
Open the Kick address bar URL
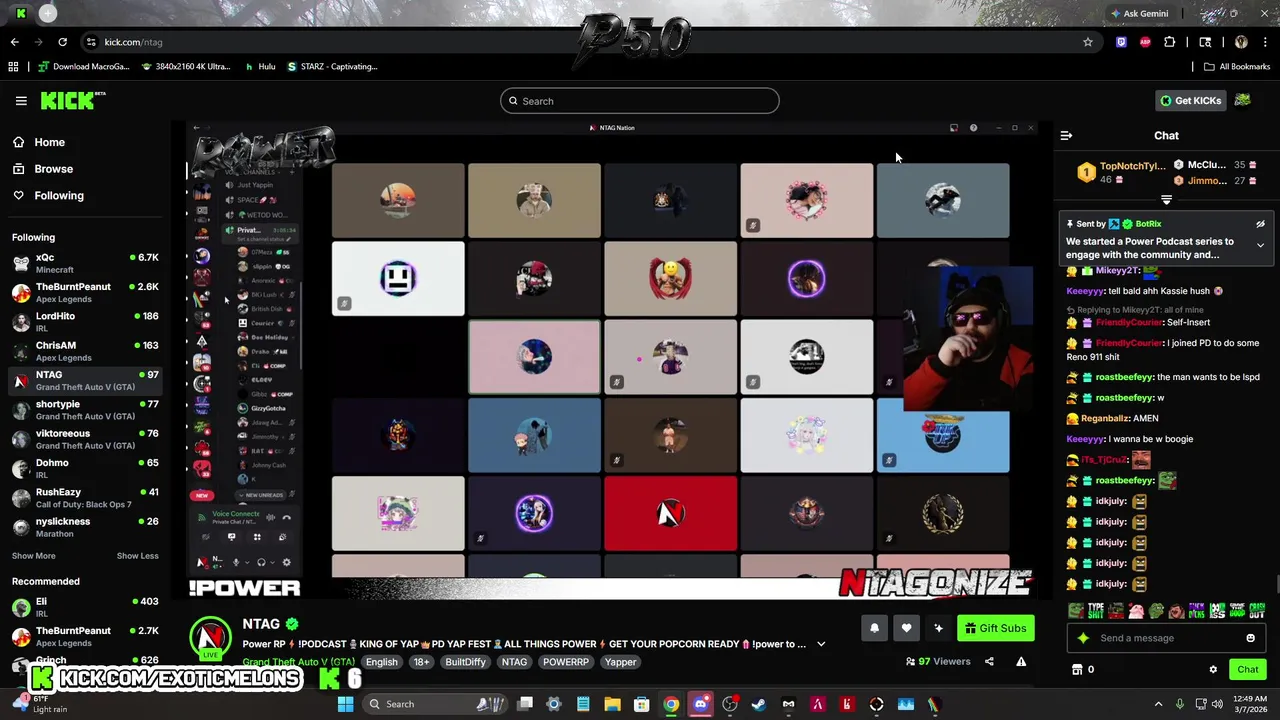133,42
